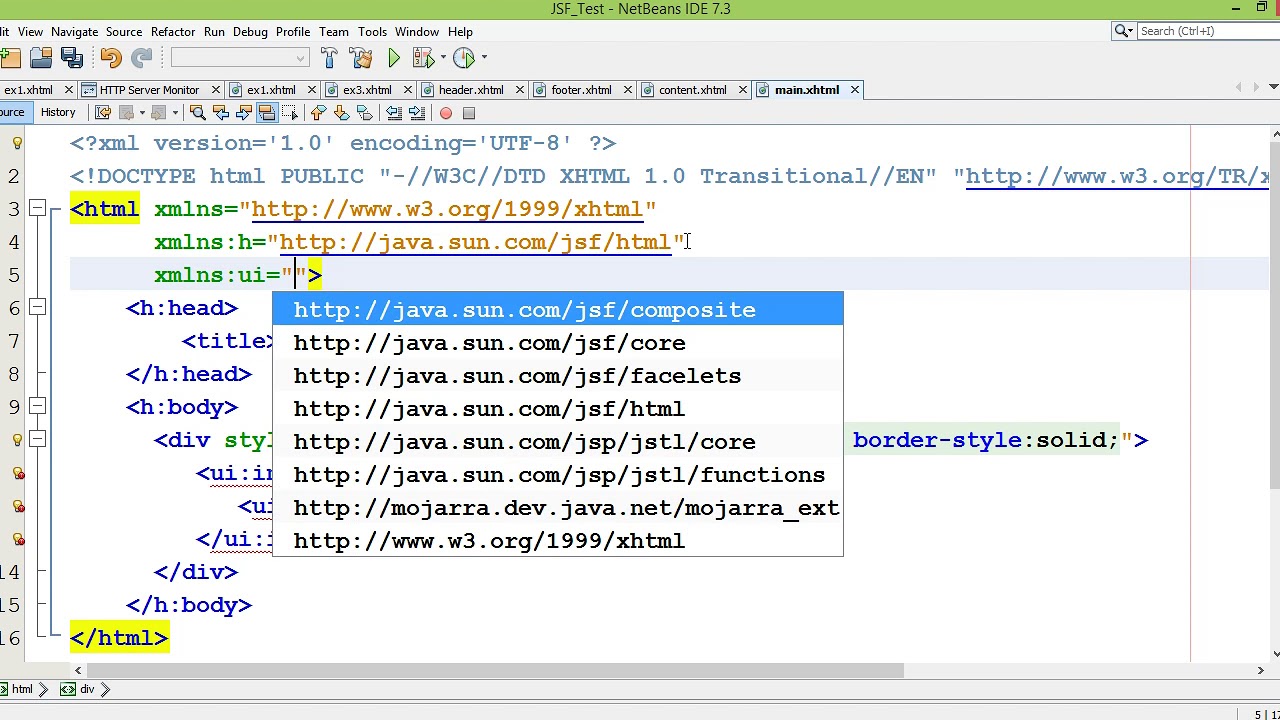Open the Source menu

point(124,32)
